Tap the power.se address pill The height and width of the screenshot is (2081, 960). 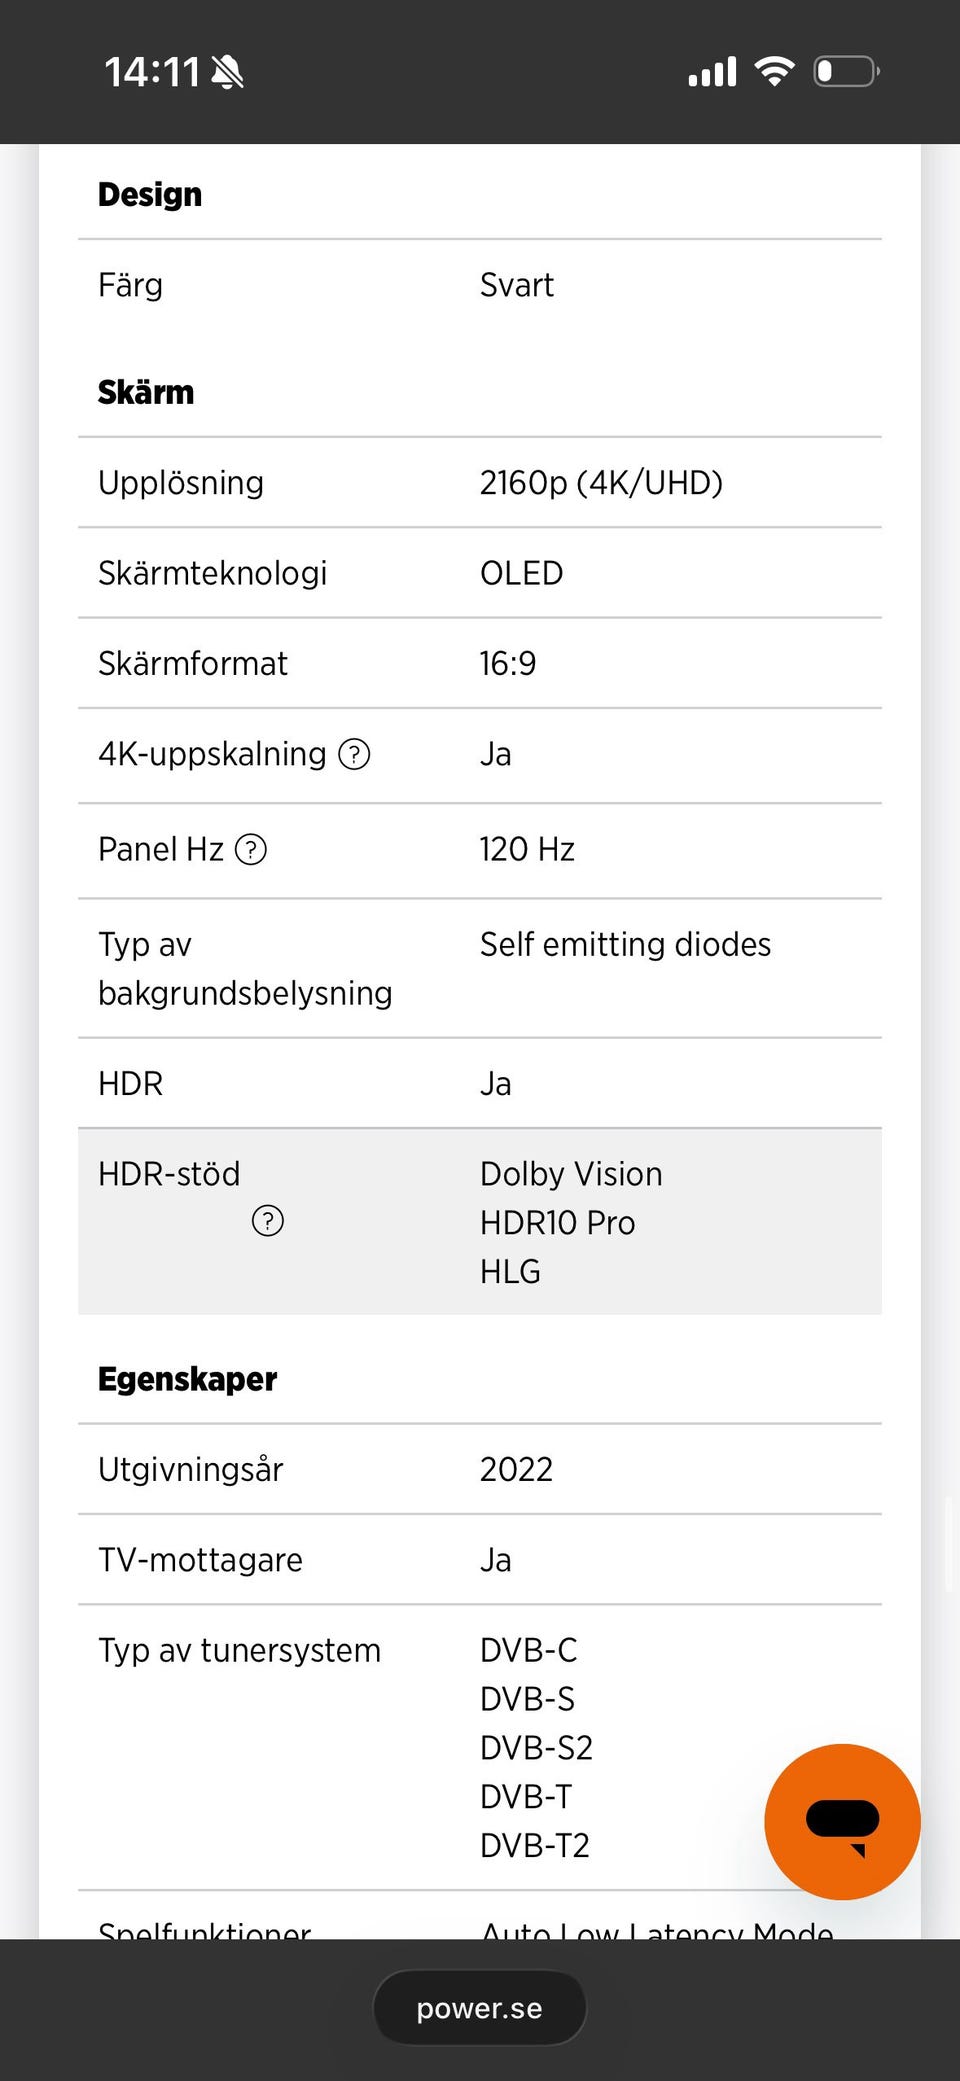pyautogui.click(x=479, y=2008)
